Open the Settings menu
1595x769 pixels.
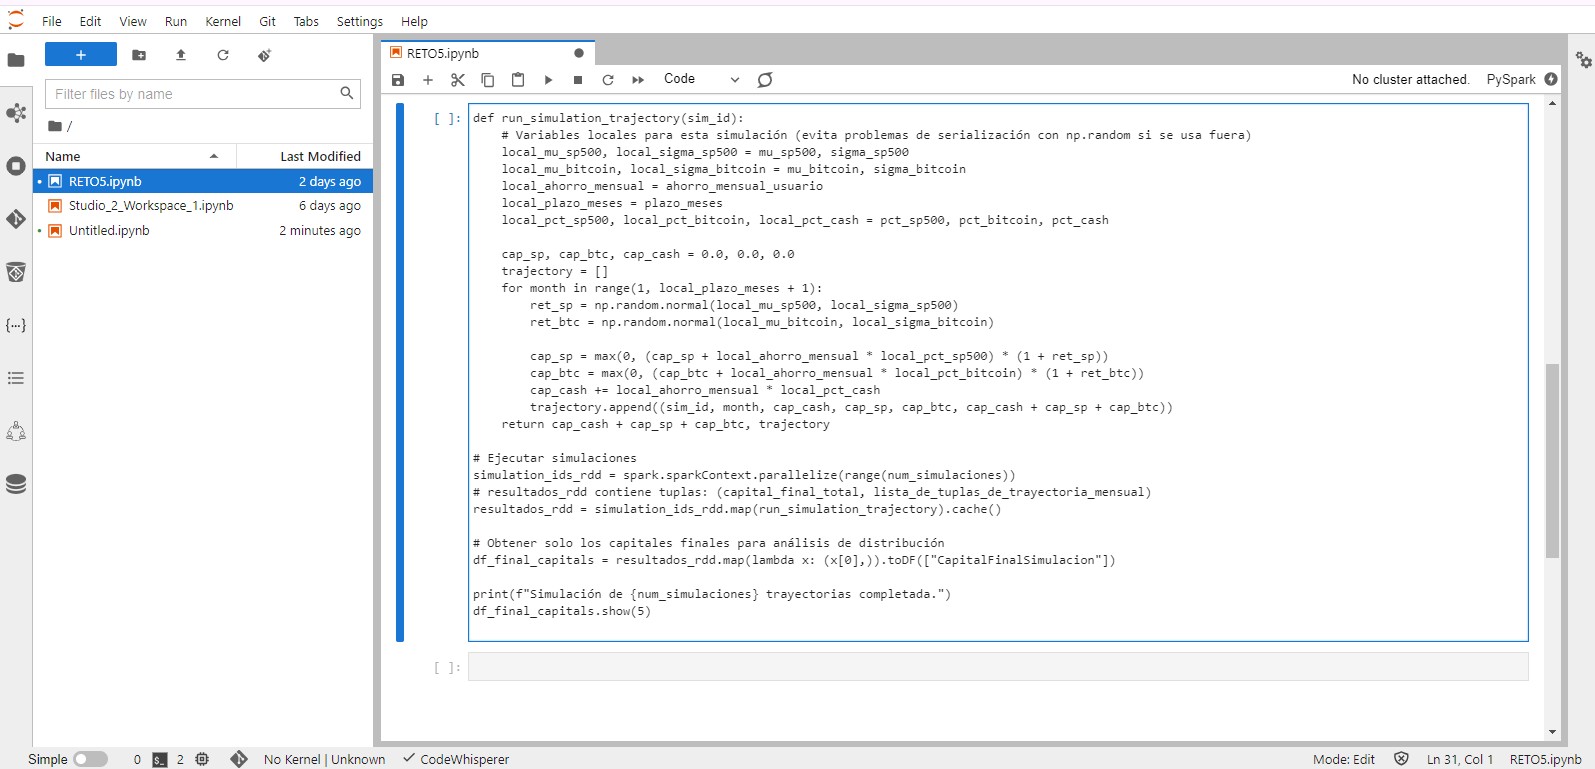point(360,21)
